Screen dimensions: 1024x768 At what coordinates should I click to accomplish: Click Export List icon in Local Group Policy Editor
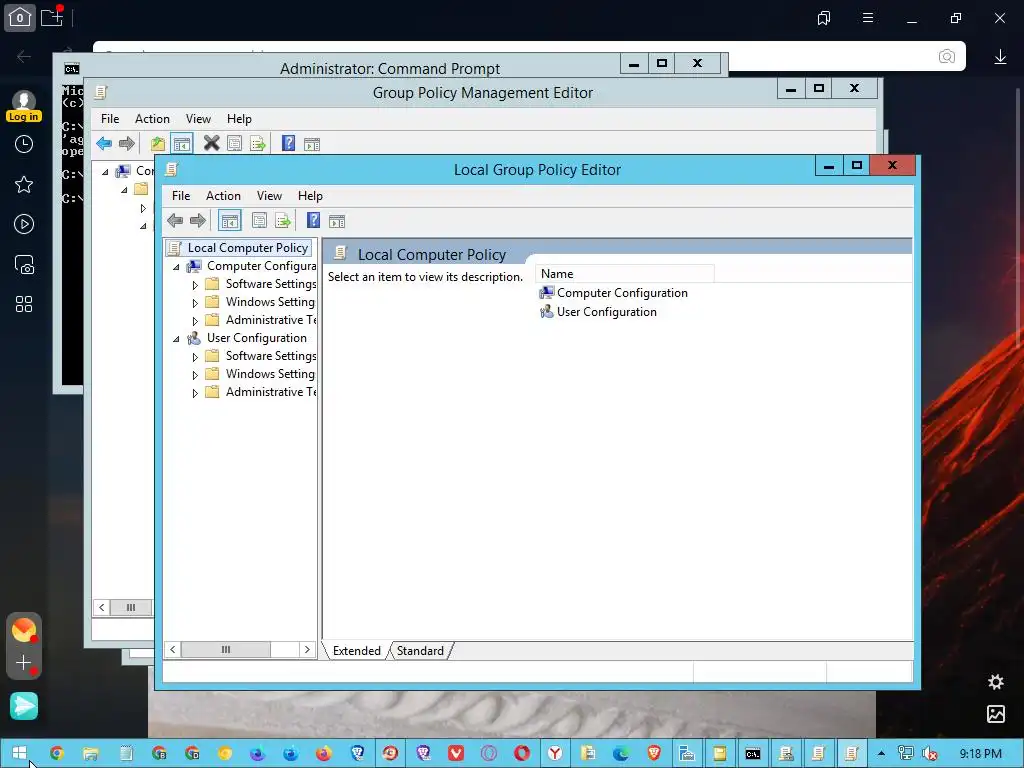283,221
